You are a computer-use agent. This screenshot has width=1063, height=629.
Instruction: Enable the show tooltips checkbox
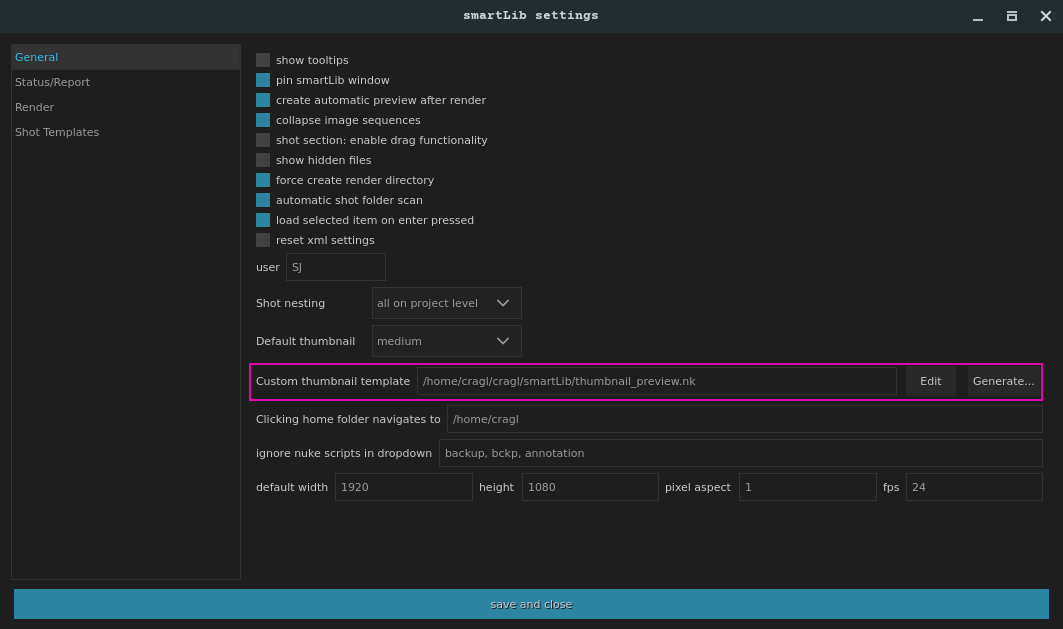tap(263, 60)
